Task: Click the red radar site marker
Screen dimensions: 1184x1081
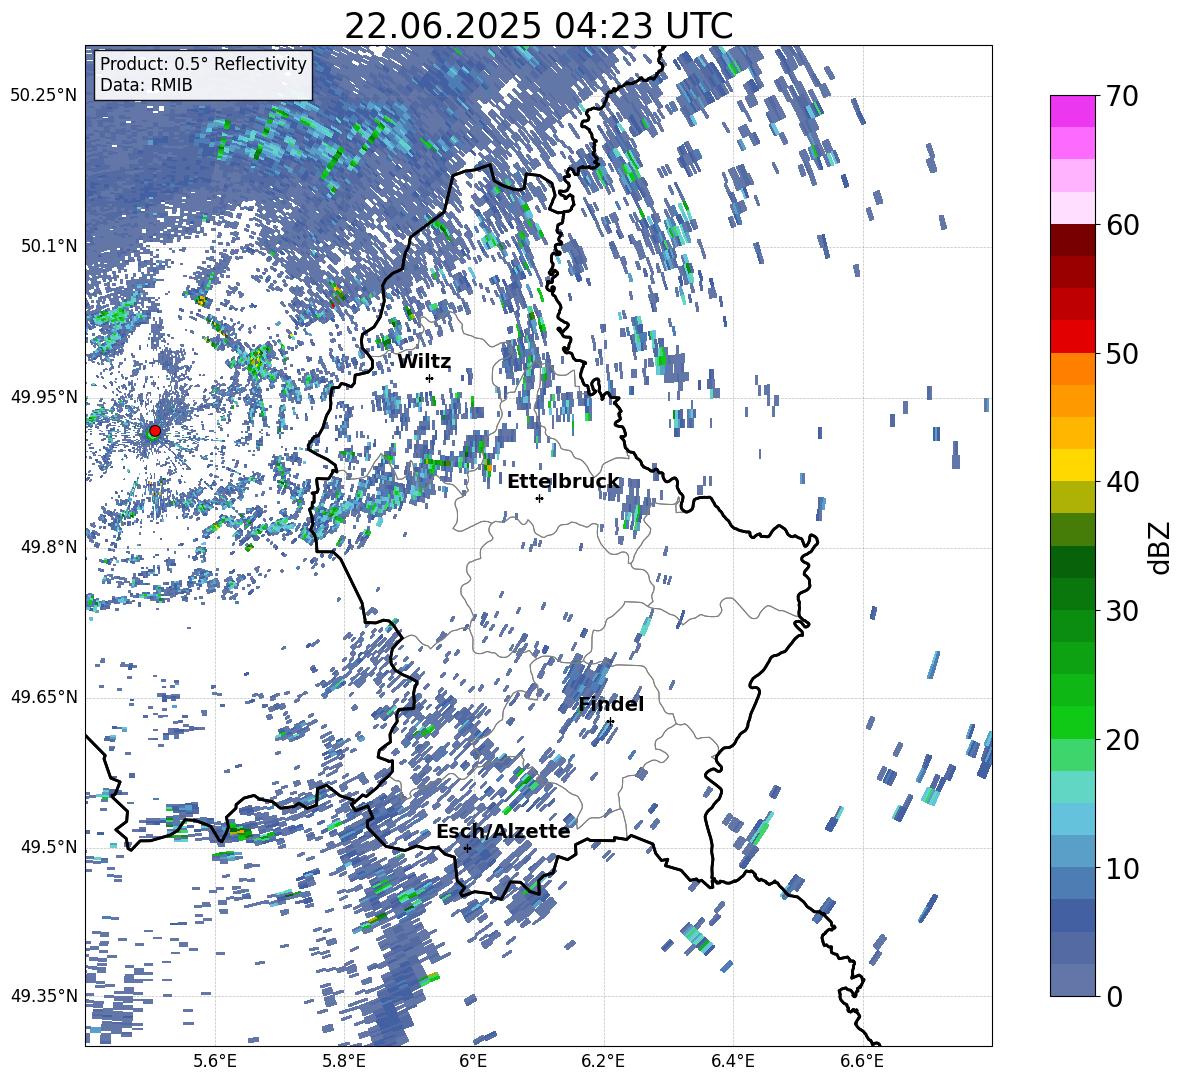Action: coord(155,431)
